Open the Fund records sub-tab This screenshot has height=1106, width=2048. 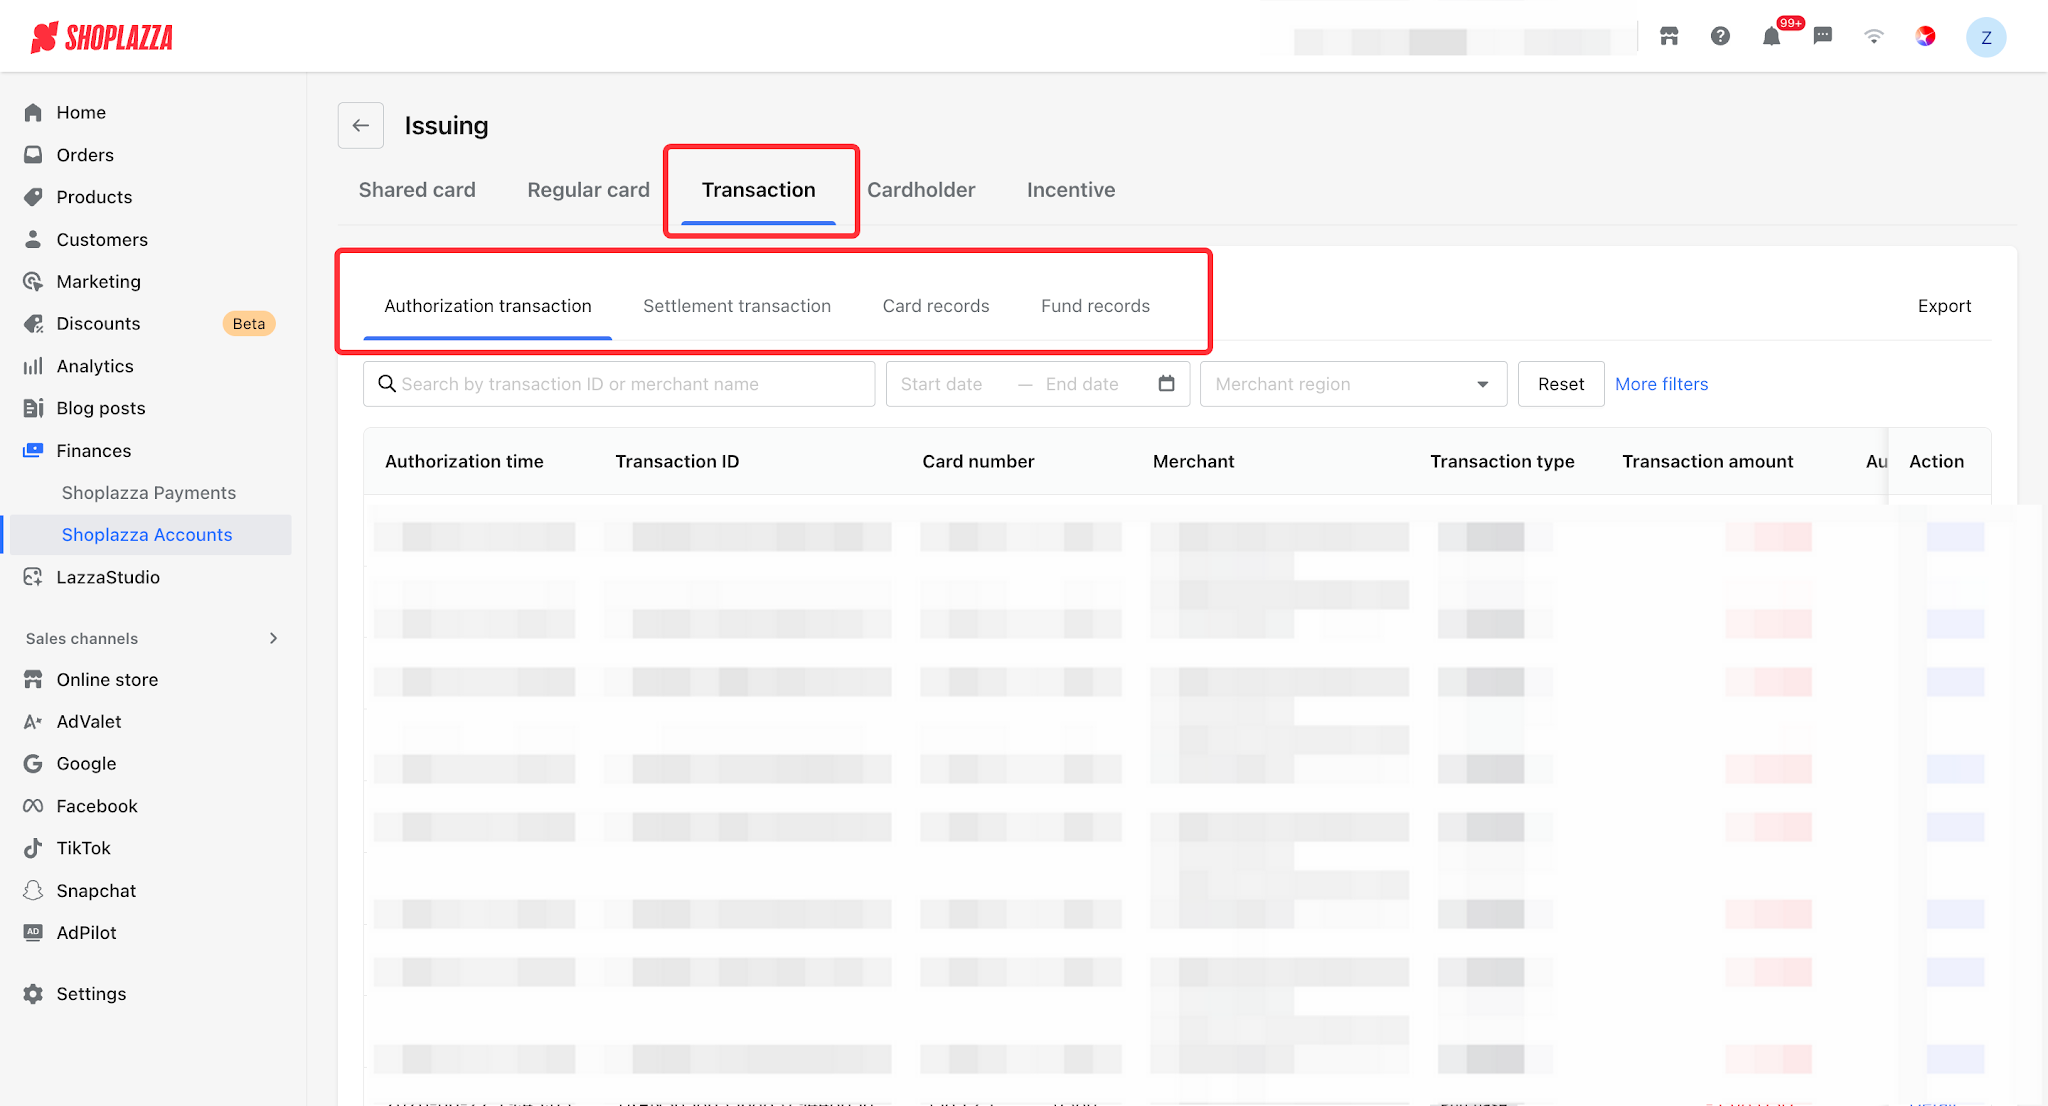point(1095,306)
